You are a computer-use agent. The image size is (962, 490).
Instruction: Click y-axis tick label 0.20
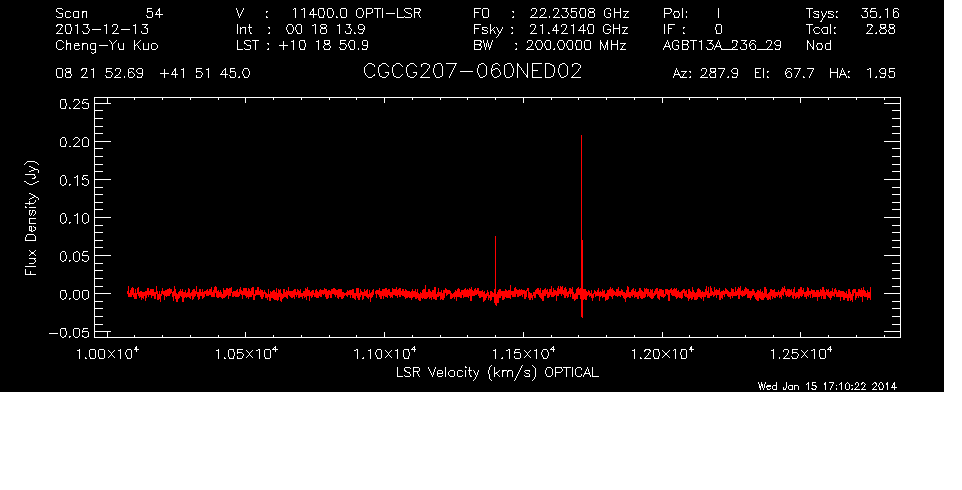[74, 142]
